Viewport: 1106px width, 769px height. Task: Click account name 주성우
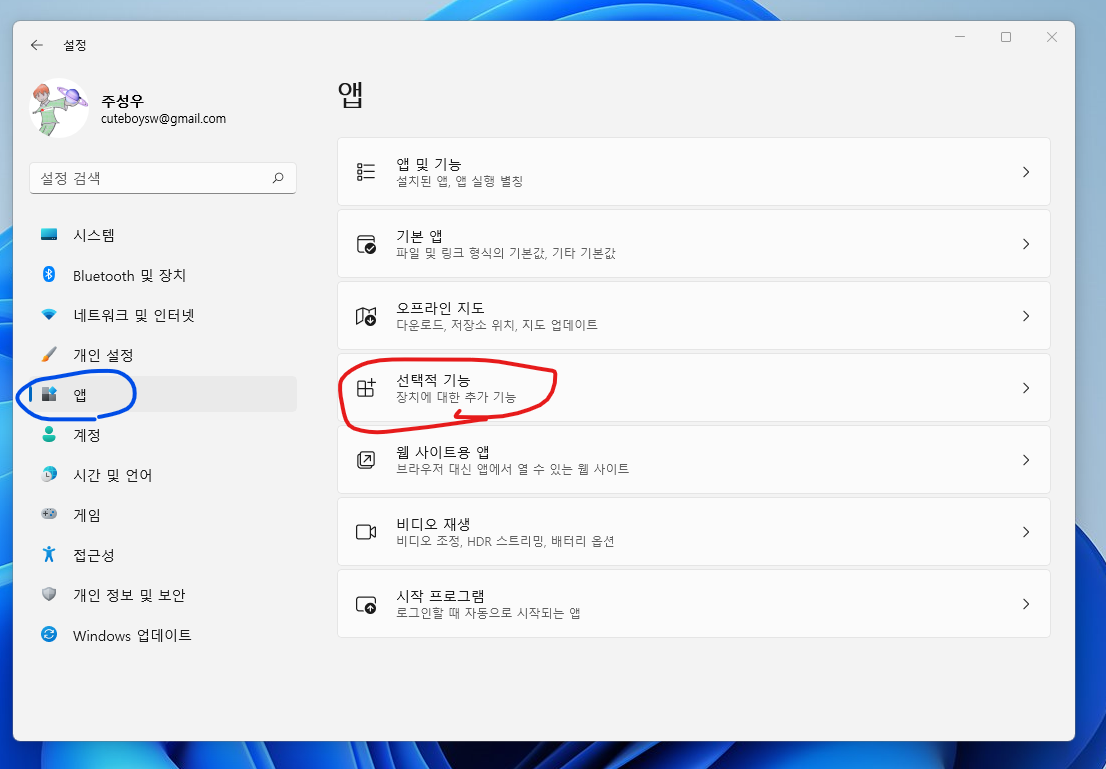(x=122, y=100)
